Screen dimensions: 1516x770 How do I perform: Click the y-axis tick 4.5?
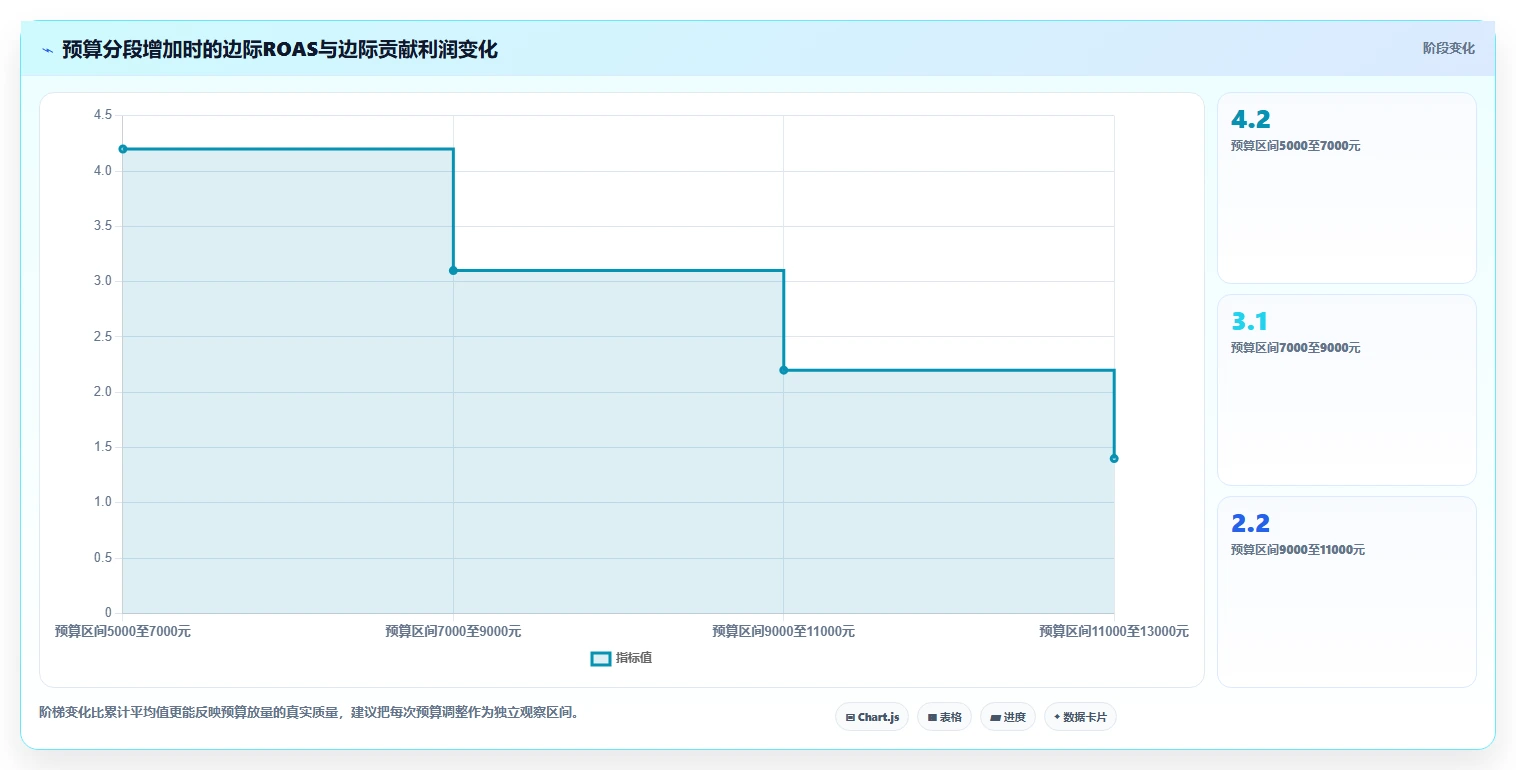[103, 116]
